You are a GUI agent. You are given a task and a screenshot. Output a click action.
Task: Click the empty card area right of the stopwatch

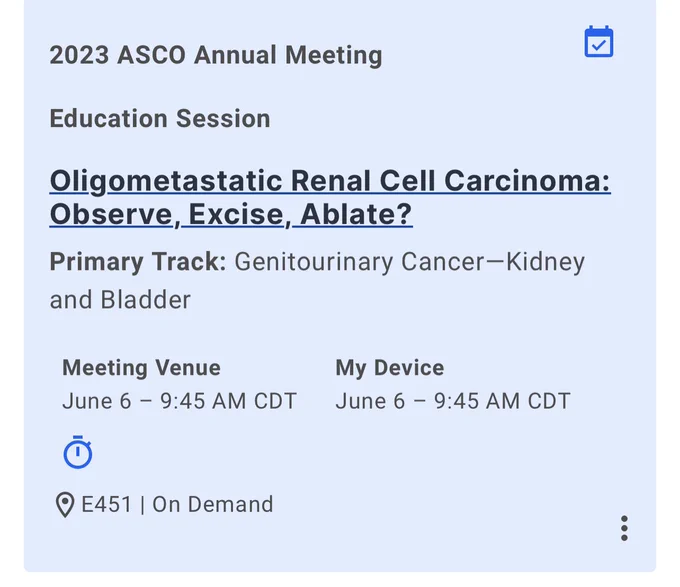click(x=347, y=452)
